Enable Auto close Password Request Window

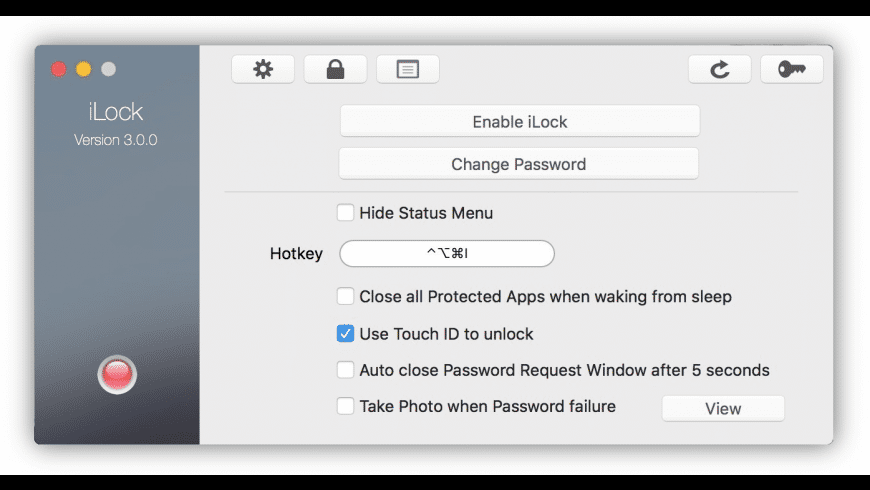pyautogui.click(x=345, y=370)
